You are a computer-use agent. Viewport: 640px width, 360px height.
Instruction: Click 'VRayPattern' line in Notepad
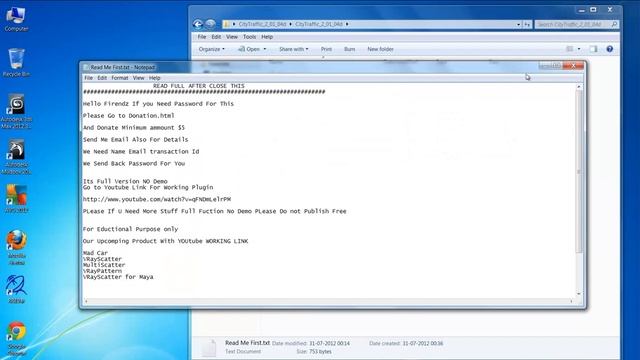point(102,271)
